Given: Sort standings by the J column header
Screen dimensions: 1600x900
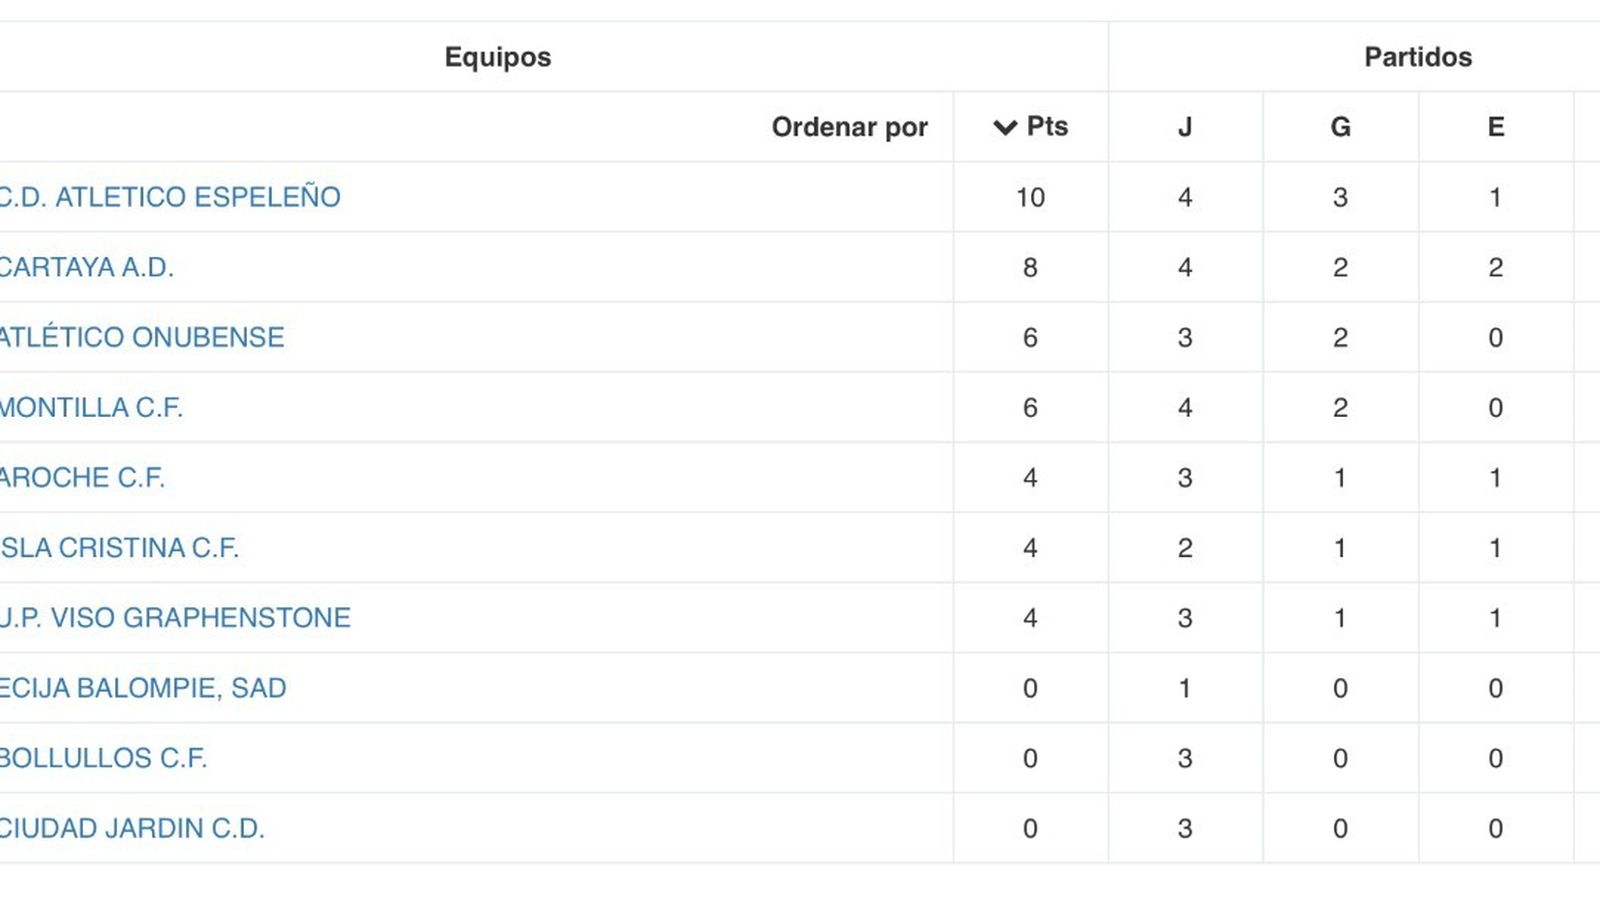Looking at the screenshot, I should click(1186, 126).
